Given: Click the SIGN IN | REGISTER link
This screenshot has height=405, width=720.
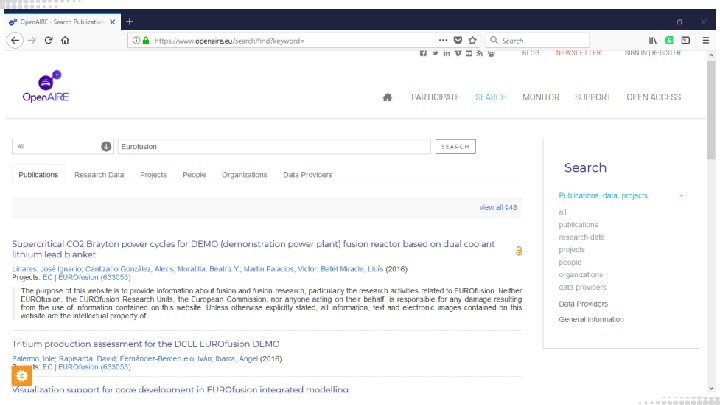Looking at the screenshot, I should pyautogui.click(x=652, y=53).
